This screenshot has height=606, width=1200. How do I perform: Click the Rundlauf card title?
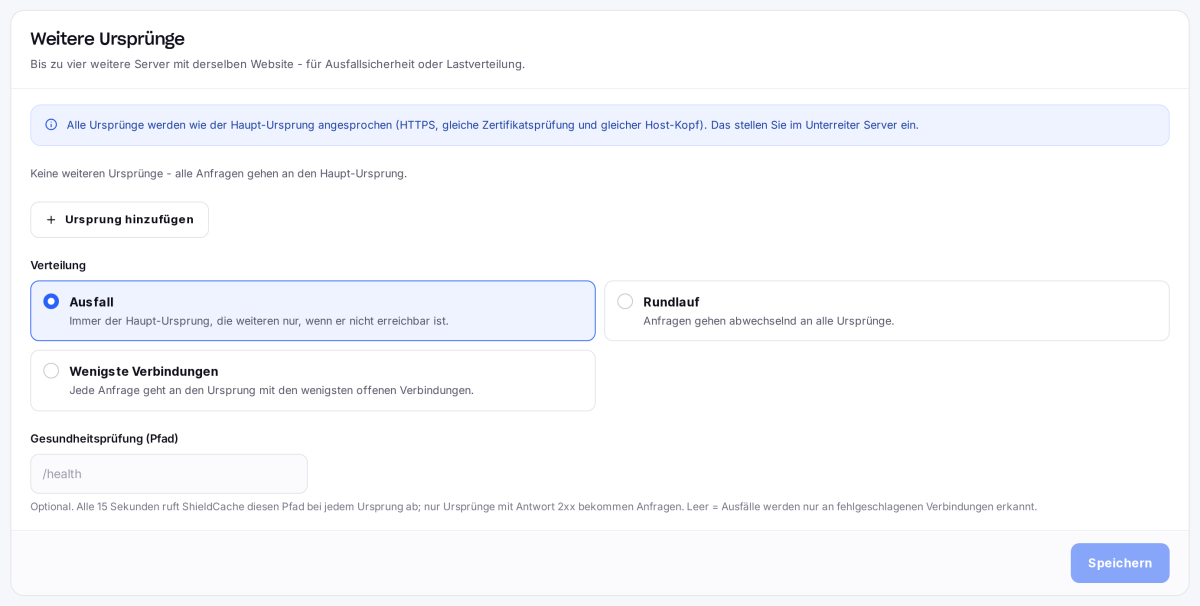671,302
